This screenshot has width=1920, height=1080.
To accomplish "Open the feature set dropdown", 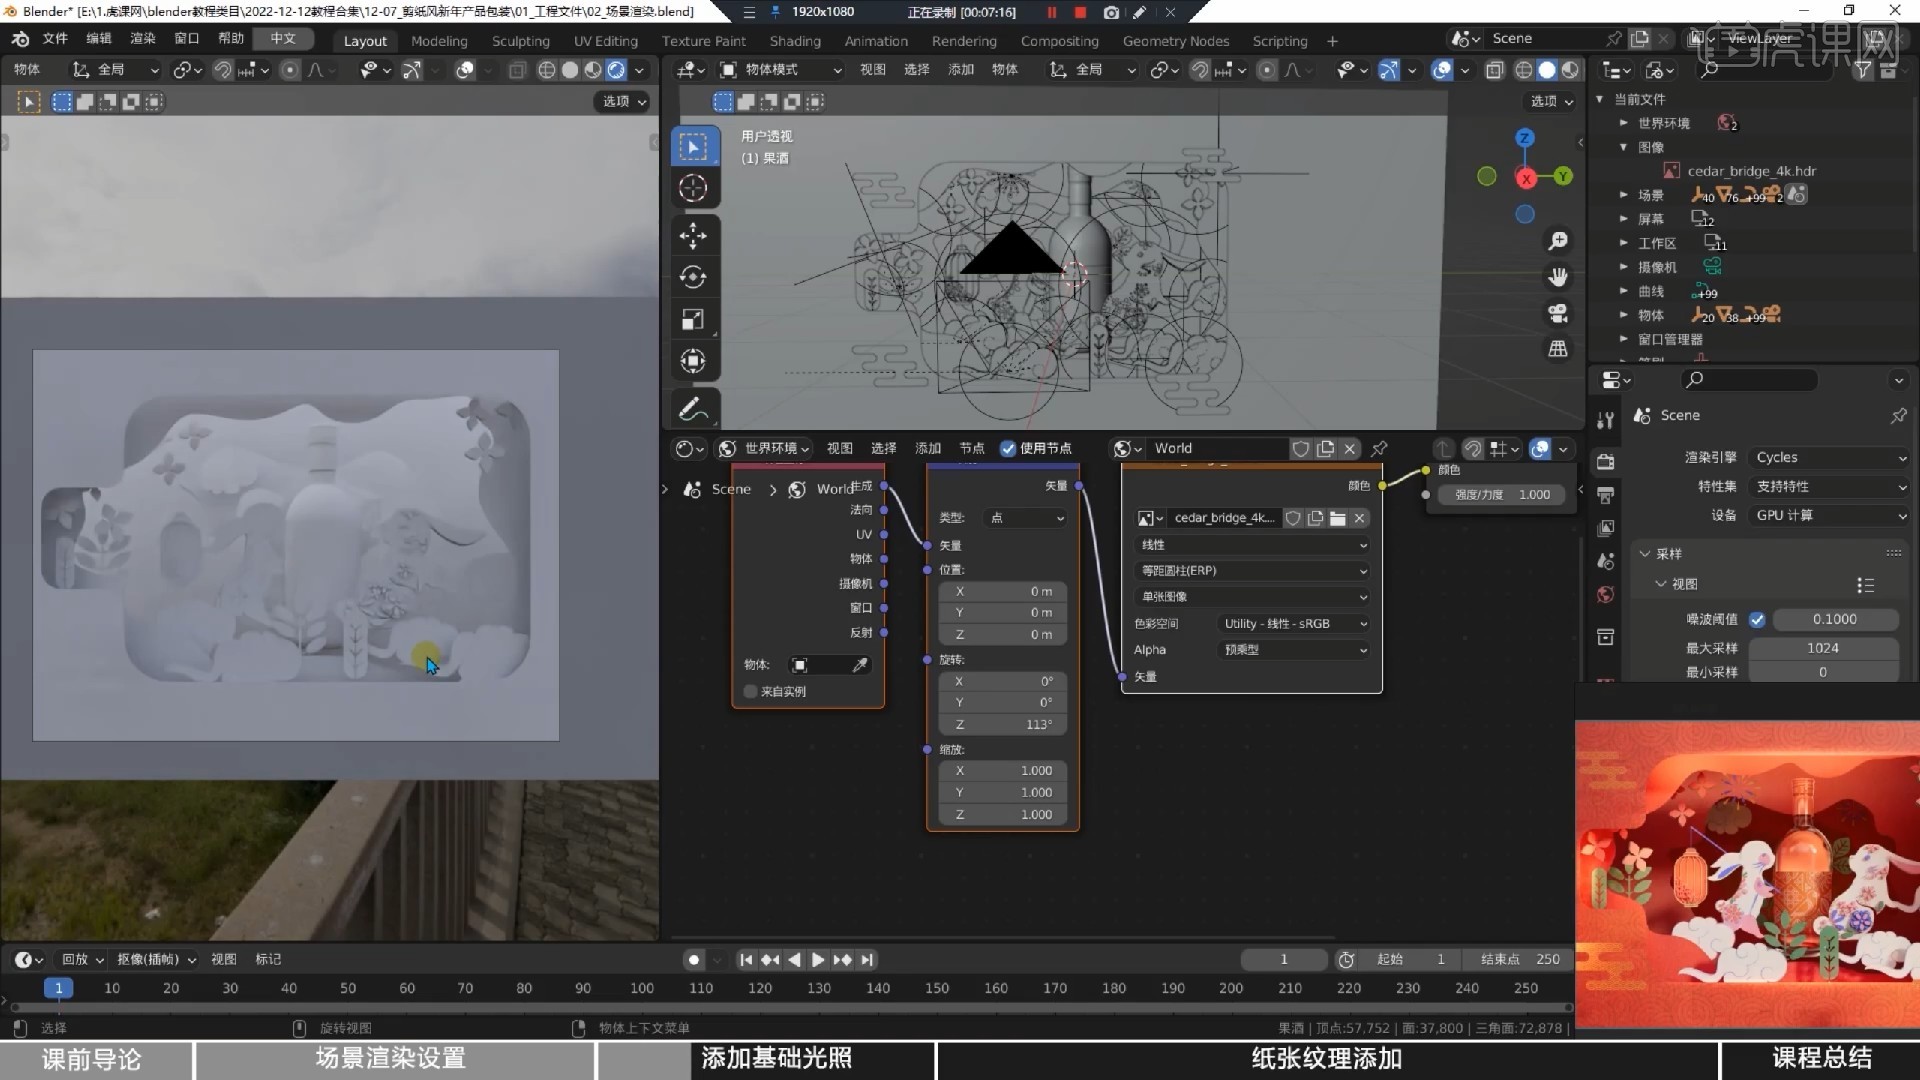I will click(x=1830, y=486).
